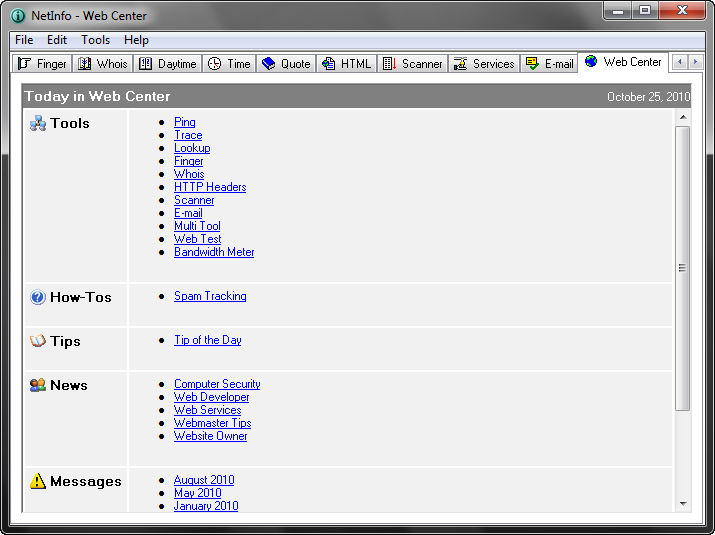Click the scrollbar down arrow
This screenshot has width=715, height=535.
click(683, 504)
